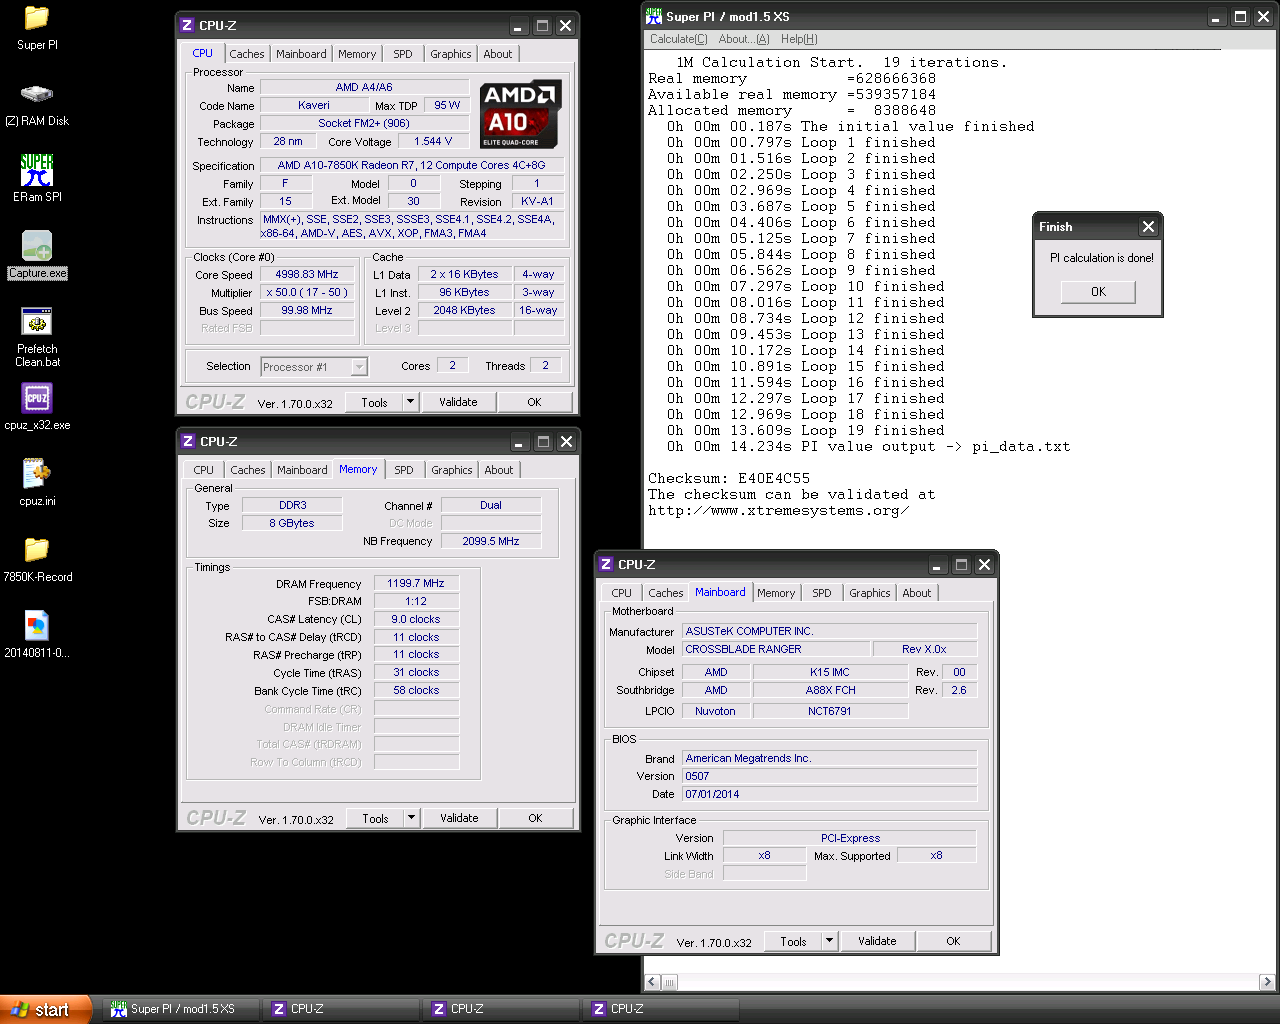
Task: Expand Tools dropdown arrow in Memory window
Action: pyautogui.click(x=411, y=818)
